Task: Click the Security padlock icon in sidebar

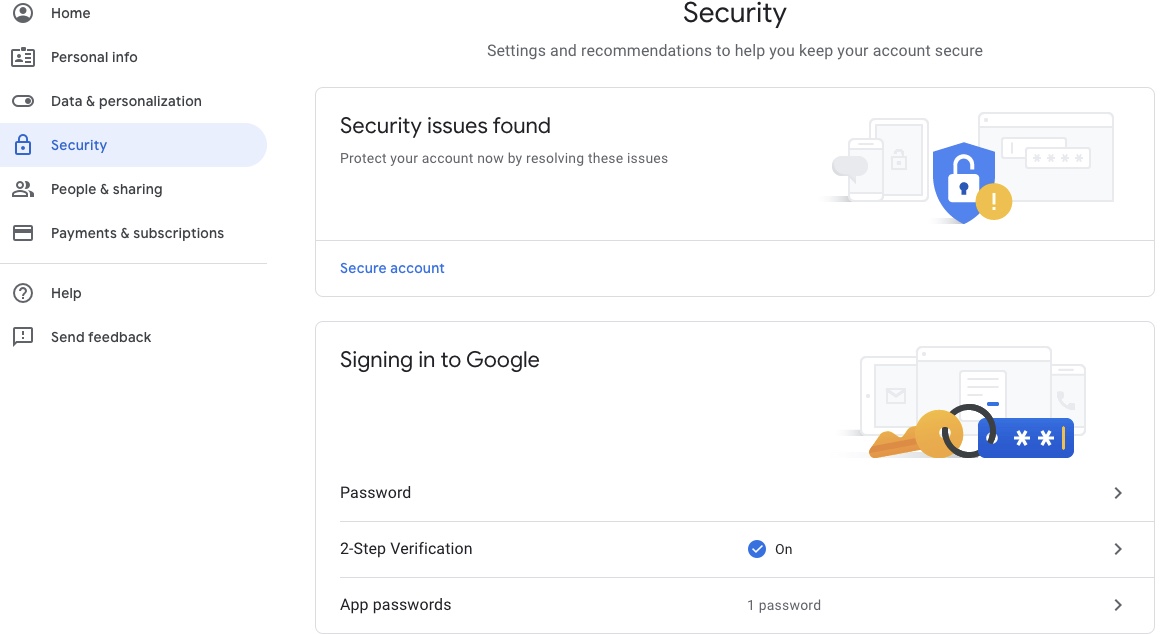Action: point(22,145)
